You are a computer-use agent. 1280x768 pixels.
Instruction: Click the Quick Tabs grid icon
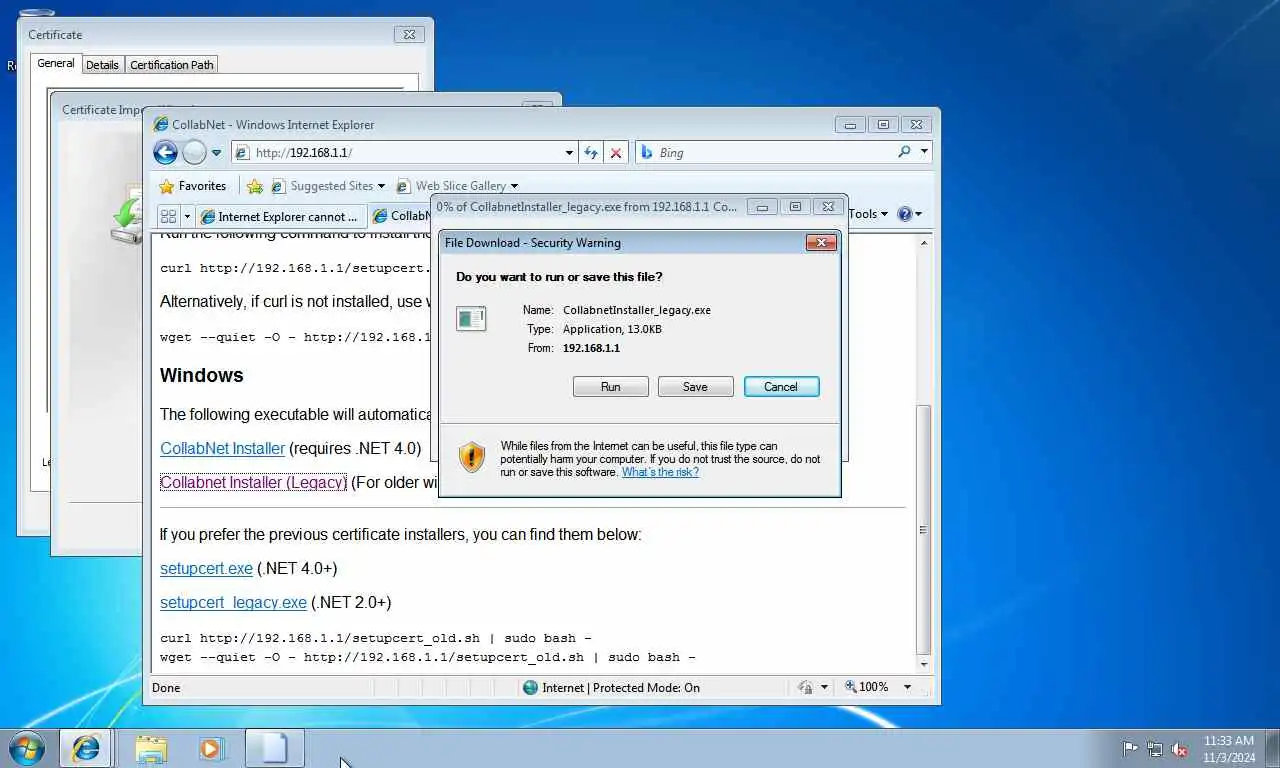coord(168,216)
